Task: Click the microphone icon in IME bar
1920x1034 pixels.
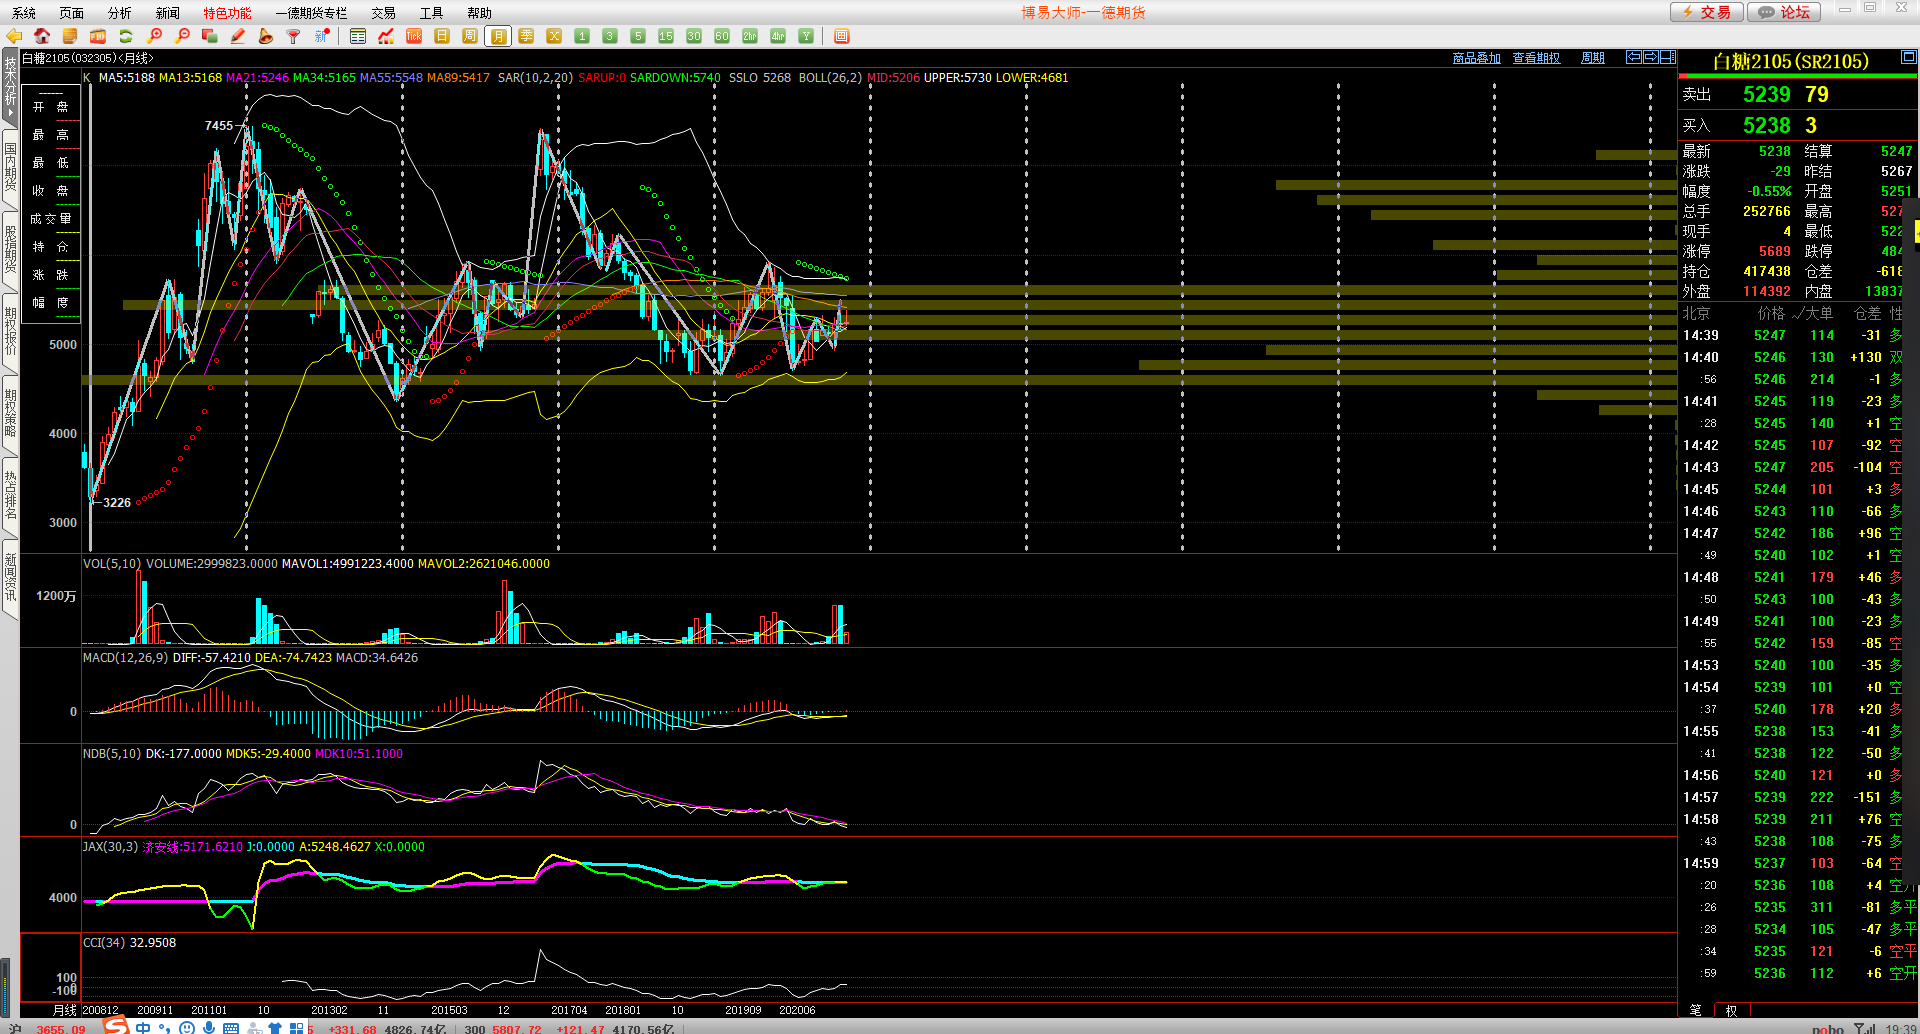Action: tap(208, 1027)
